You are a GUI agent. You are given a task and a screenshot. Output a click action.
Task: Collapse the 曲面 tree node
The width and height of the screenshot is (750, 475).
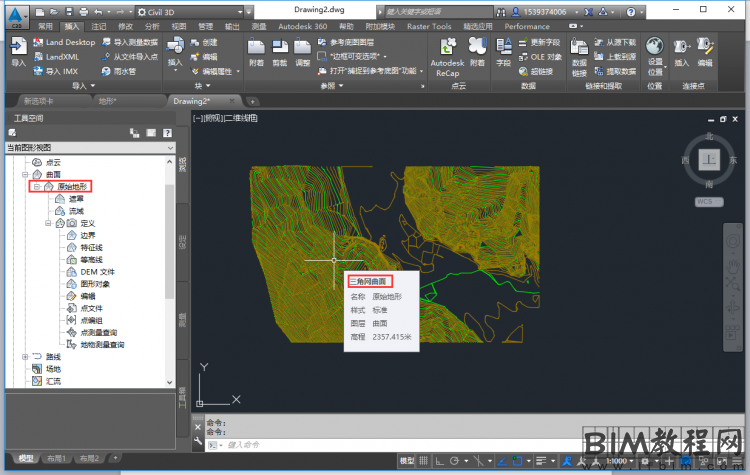coord(25,175)
